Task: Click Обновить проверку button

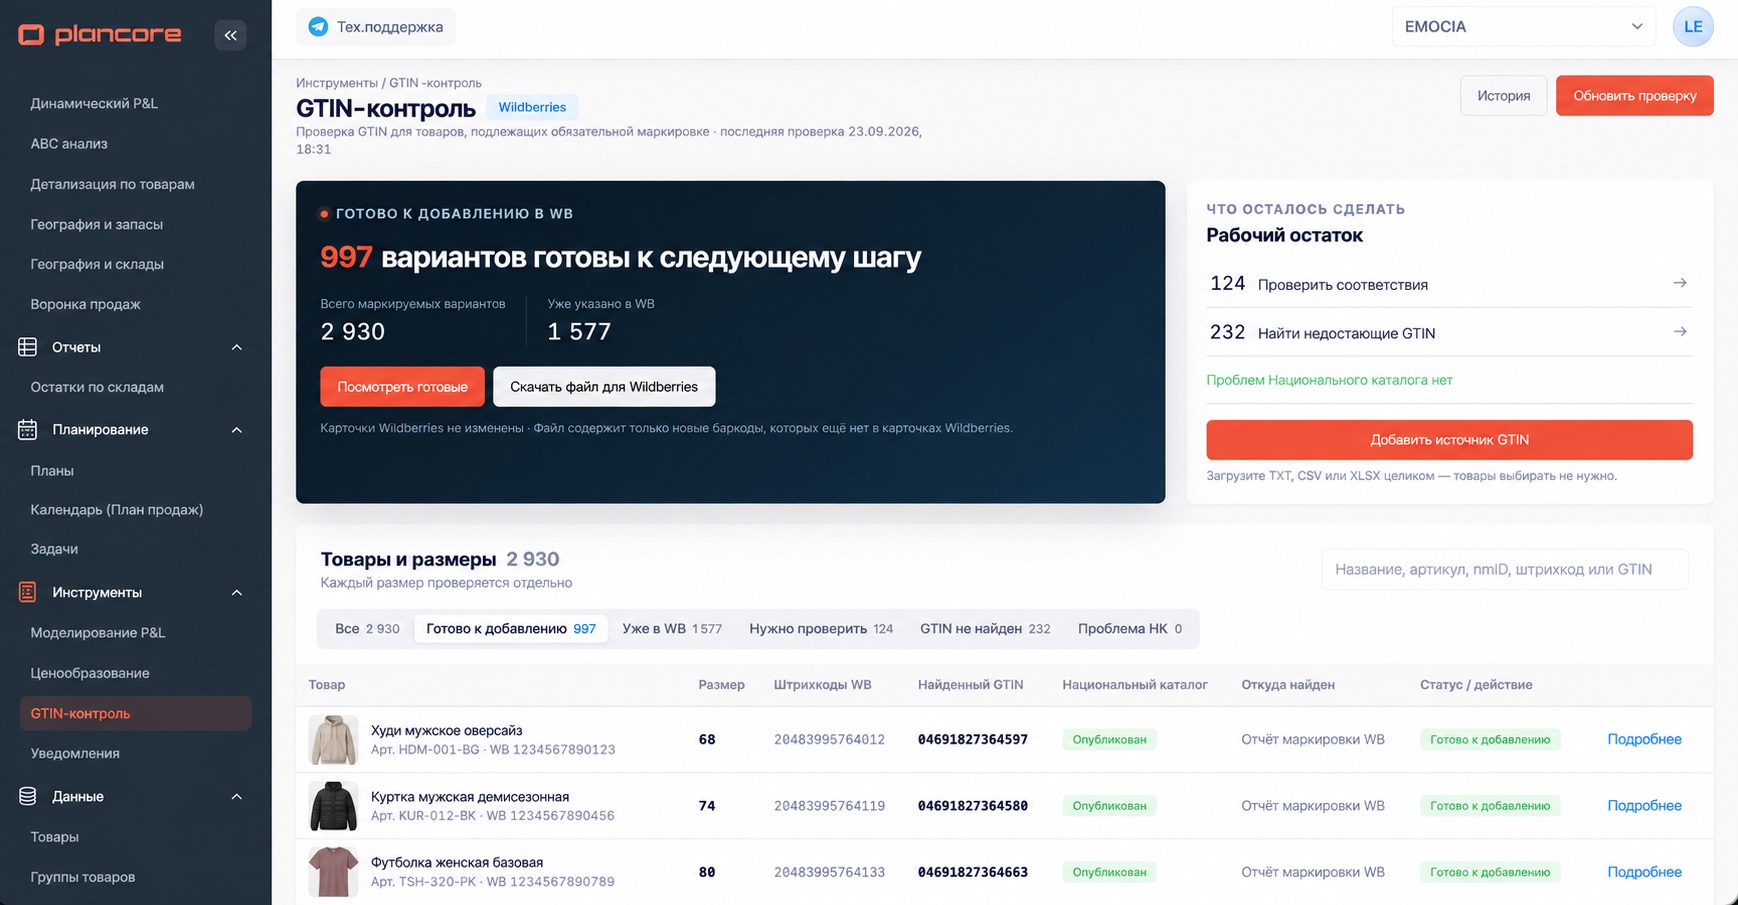Action: pyautogui.click(x=1634, y=96)
